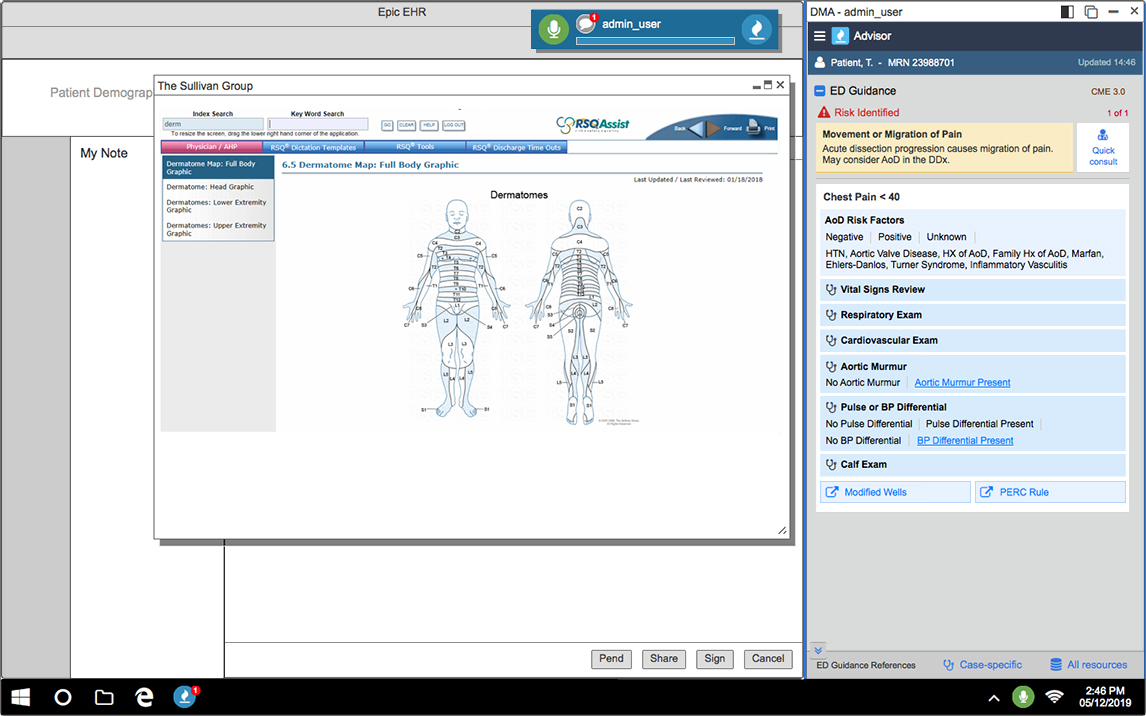Click the pop-out window icon in DMA title bar
This screenshot has height=716, width=1146.
[x=1090, y=12]
